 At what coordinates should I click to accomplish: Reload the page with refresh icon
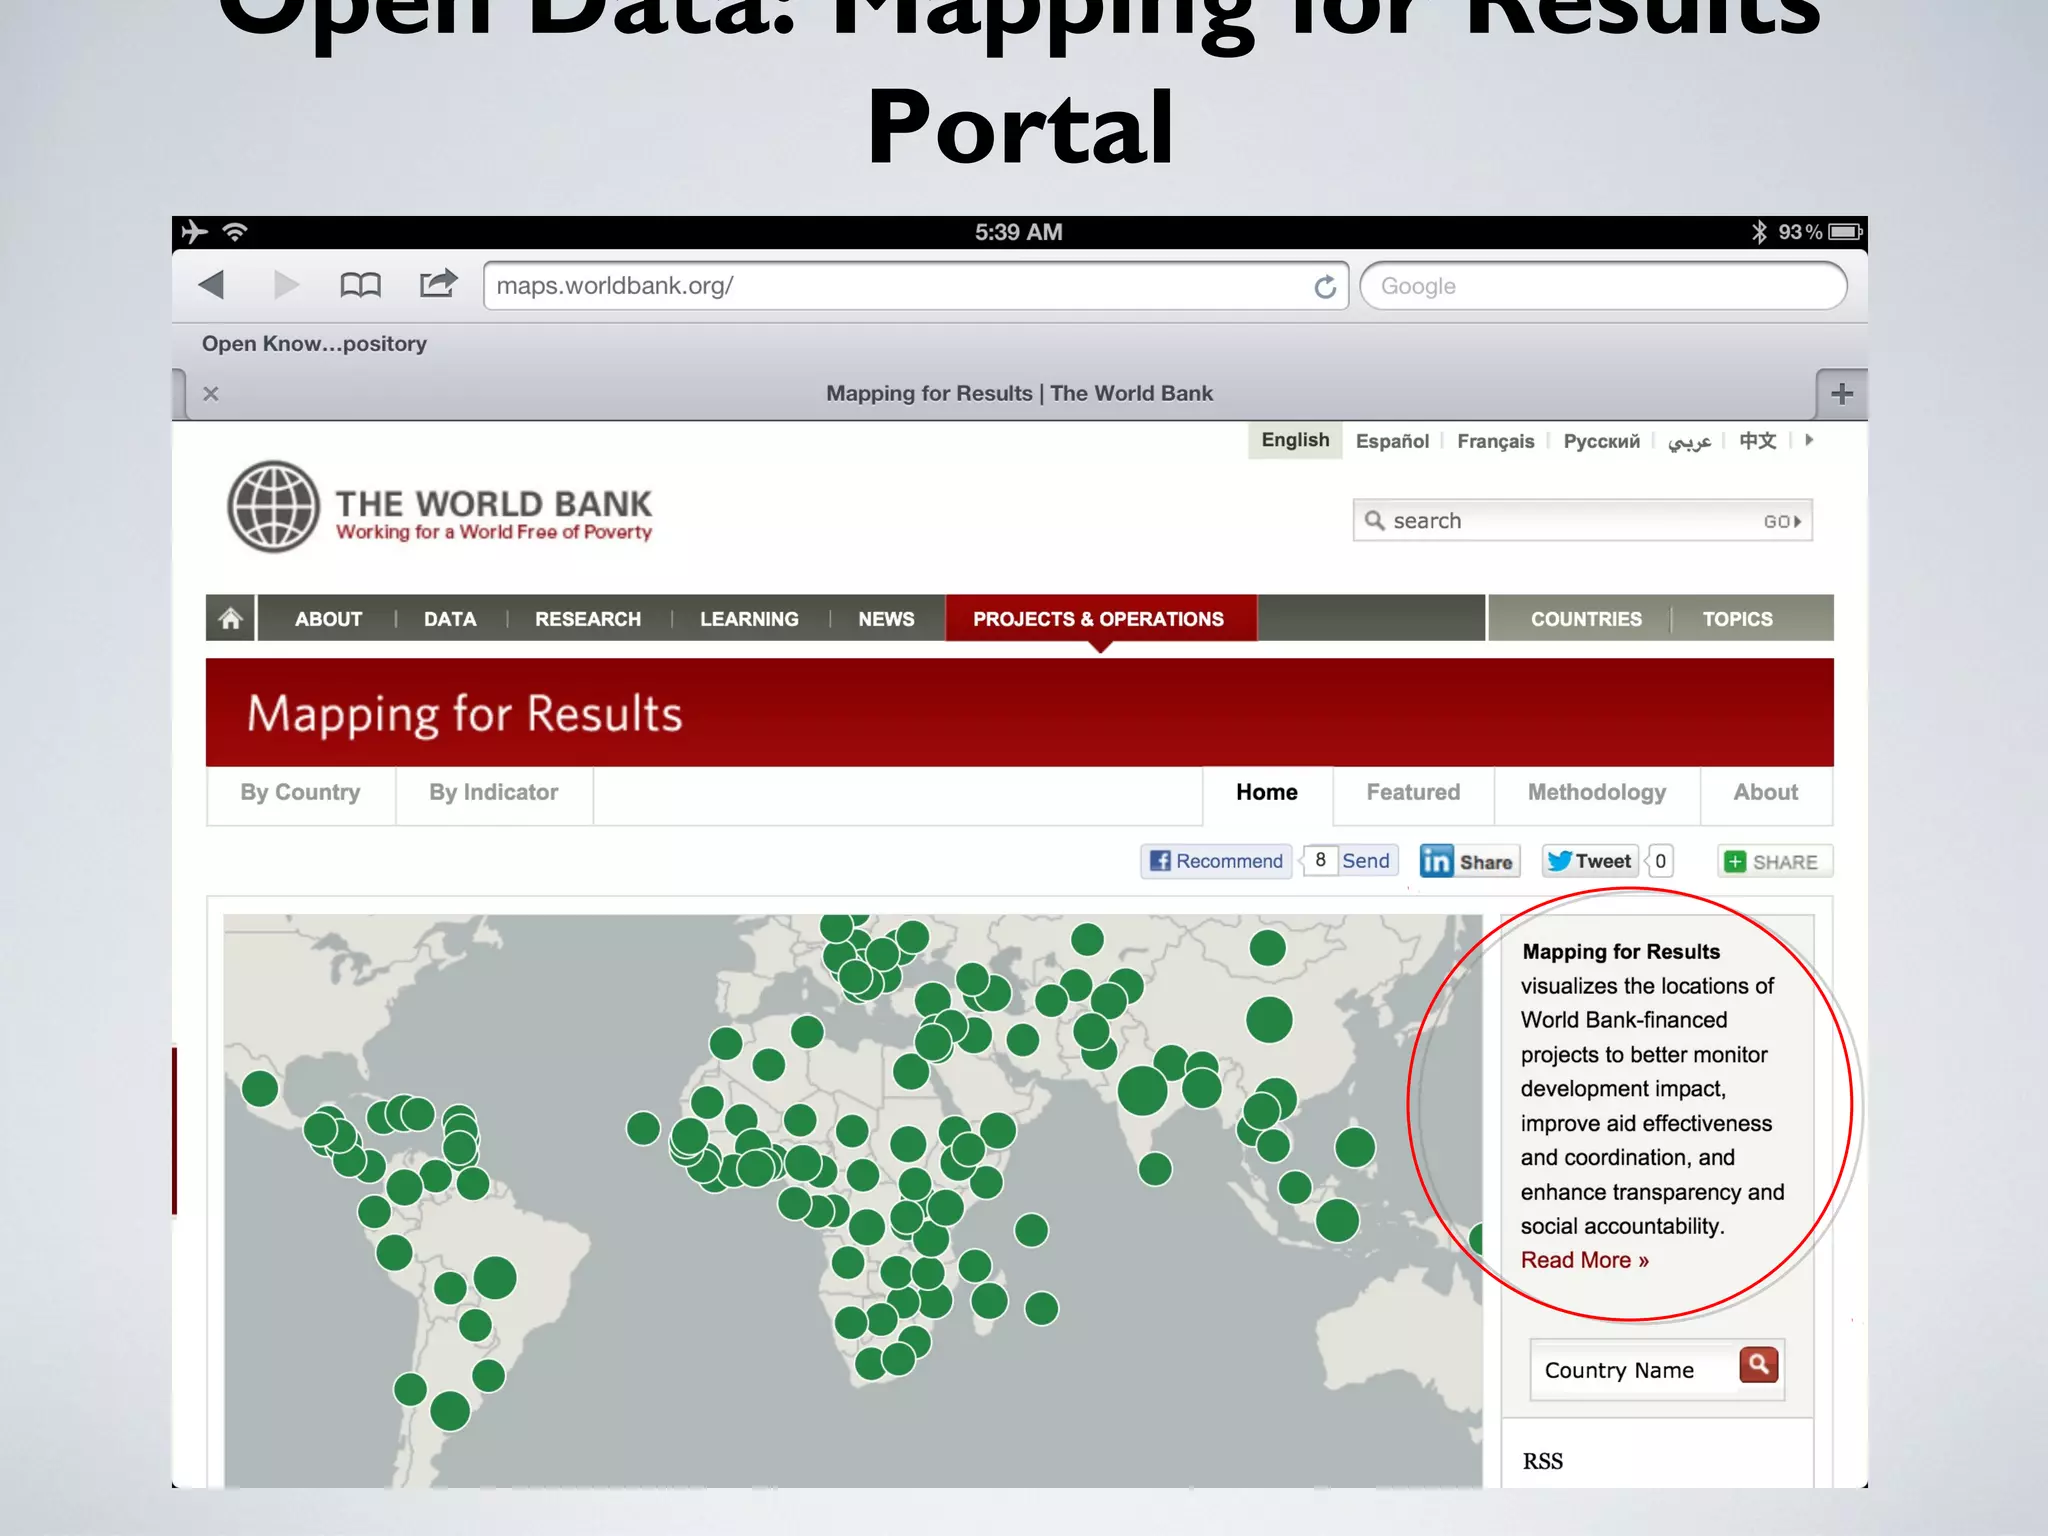coord(1325,287)
